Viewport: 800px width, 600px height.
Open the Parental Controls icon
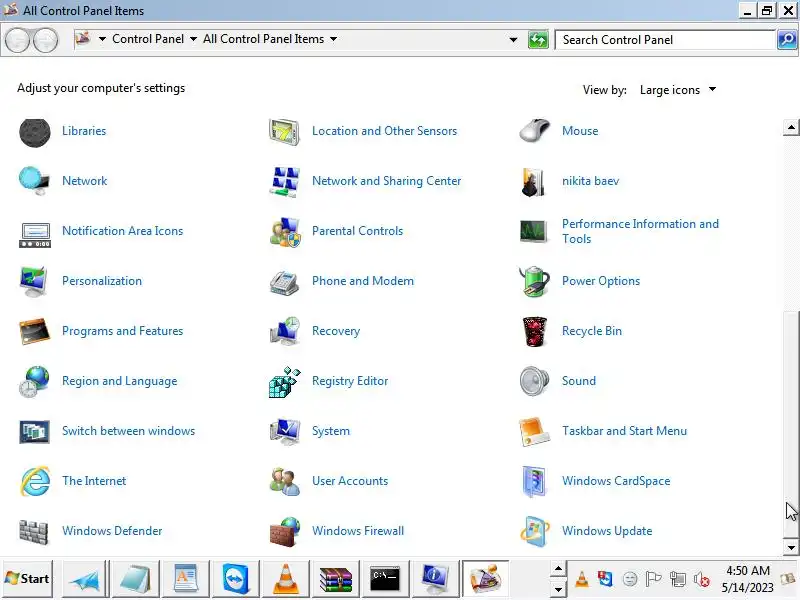(x=285, y=232)
